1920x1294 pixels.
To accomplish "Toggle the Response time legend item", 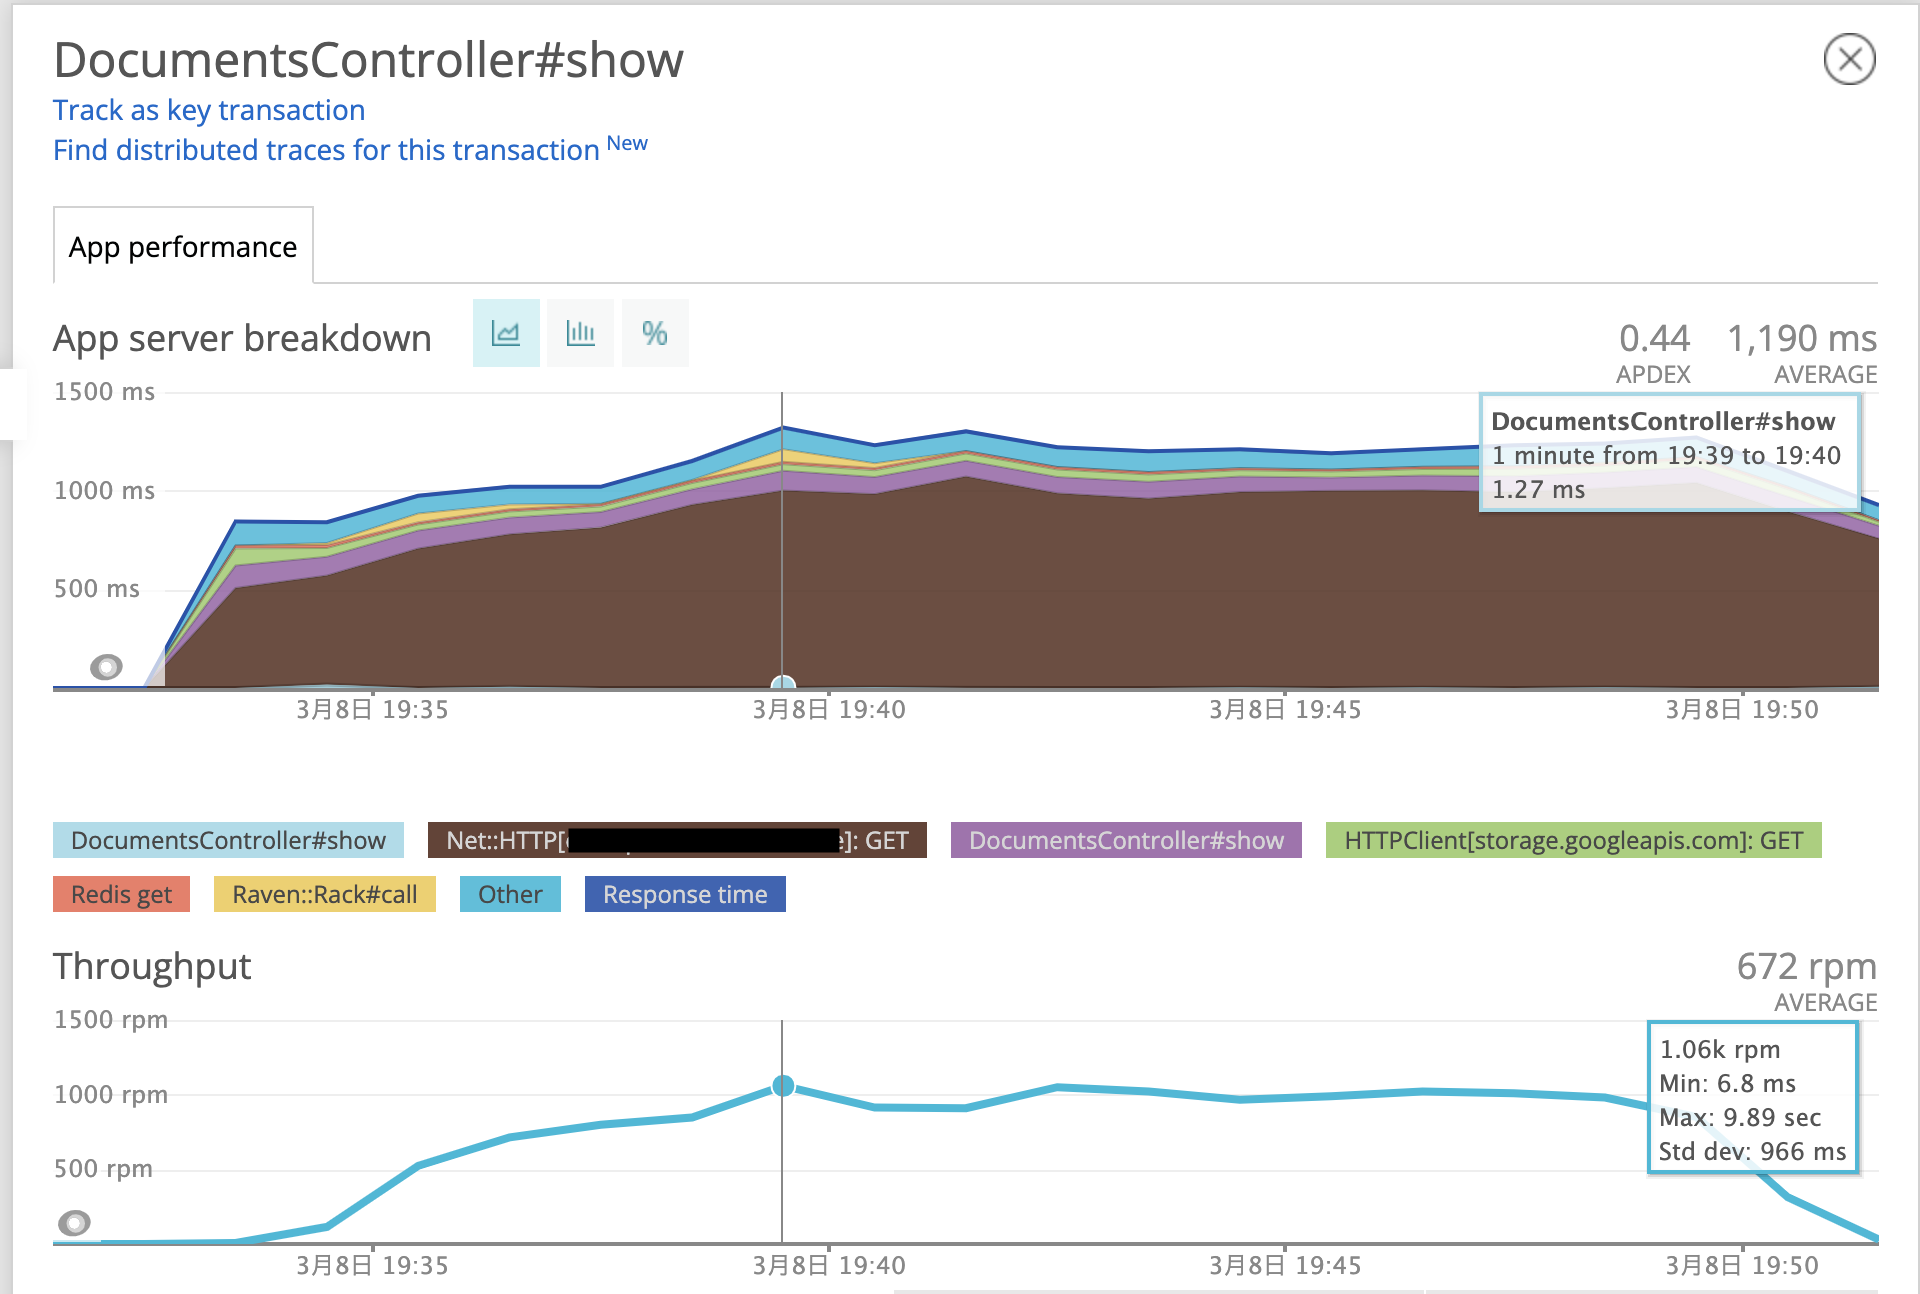I will pyautogui.click(x=685, y=894).
